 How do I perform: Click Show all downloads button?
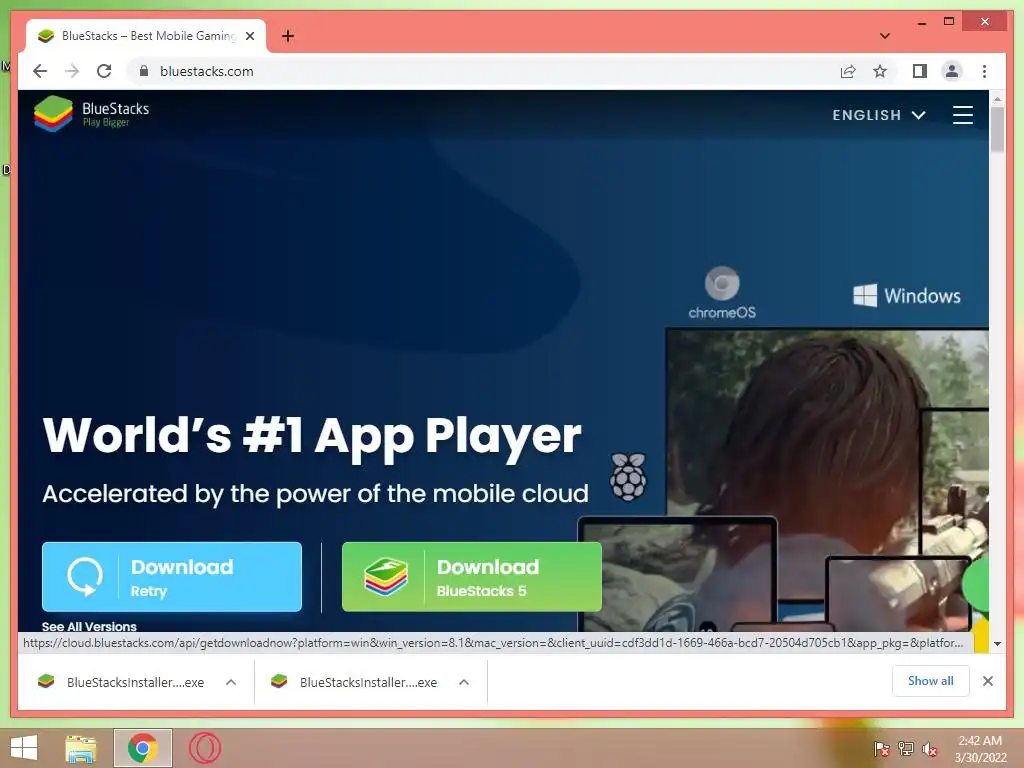pyautogui.click(x=931, y=681)
